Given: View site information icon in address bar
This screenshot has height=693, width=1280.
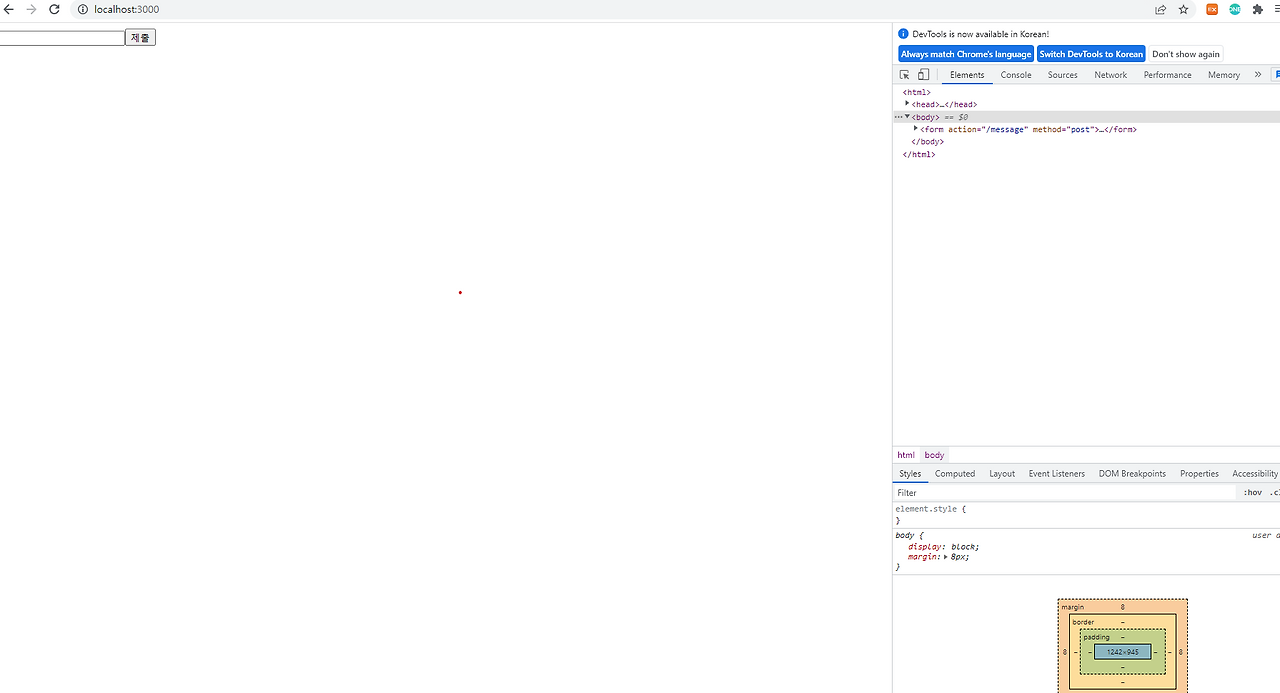Looking at the screenshot, I should [x=83, y=9].
